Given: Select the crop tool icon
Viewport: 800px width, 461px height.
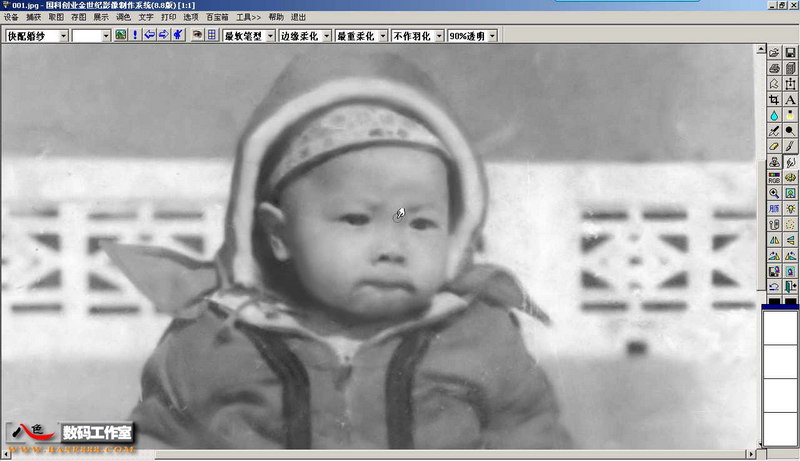Looking at the screenshot, I should point(774,99).
